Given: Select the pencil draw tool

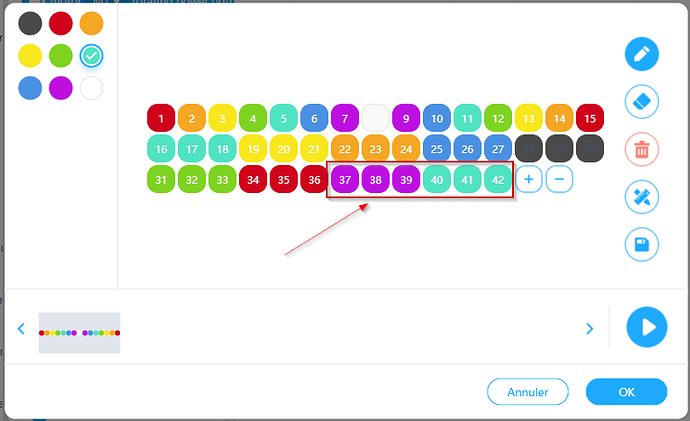Looking at the screenshot, I should click(642, 54).
